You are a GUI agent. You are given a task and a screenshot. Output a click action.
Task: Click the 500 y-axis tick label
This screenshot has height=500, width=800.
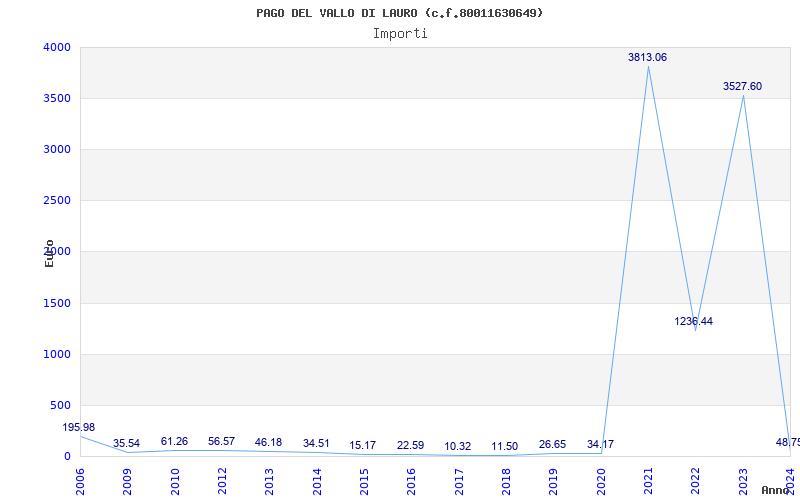[60, 405]
